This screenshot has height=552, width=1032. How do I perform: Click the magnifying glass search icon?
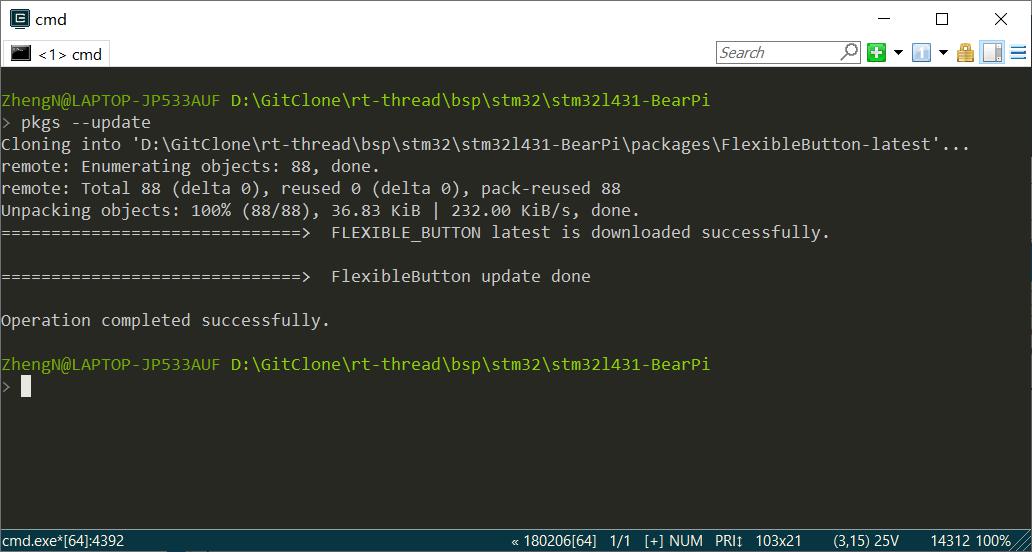coord(849,52)
